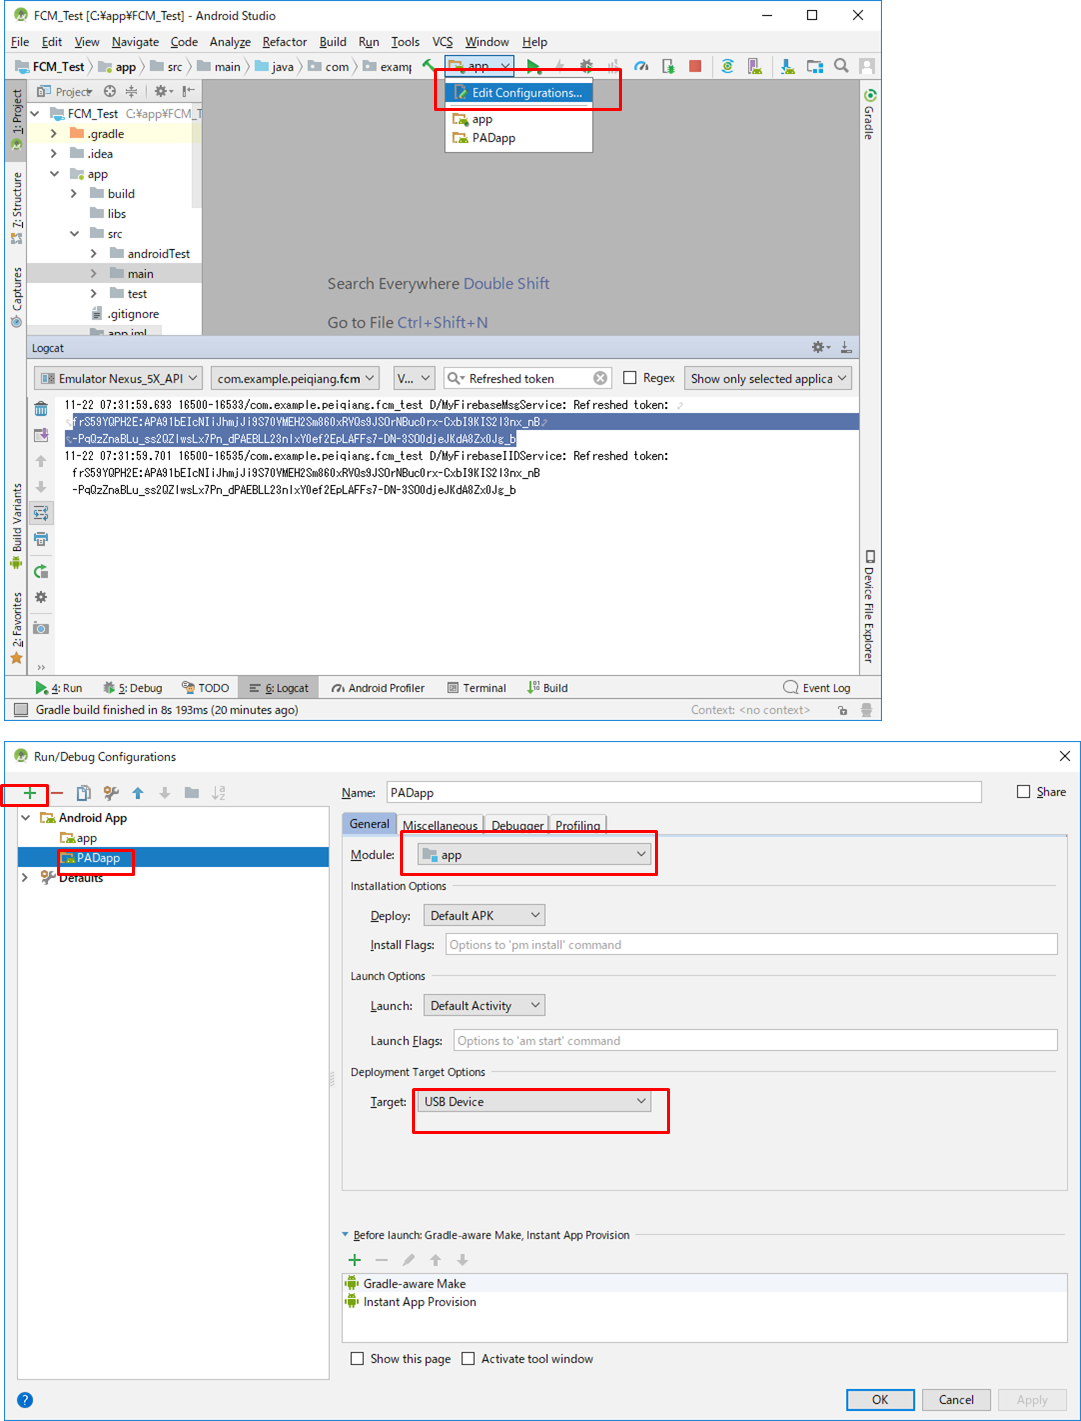
Task: Copy configuration icon in dialog toolbar
Action: [x=84, y=793]
